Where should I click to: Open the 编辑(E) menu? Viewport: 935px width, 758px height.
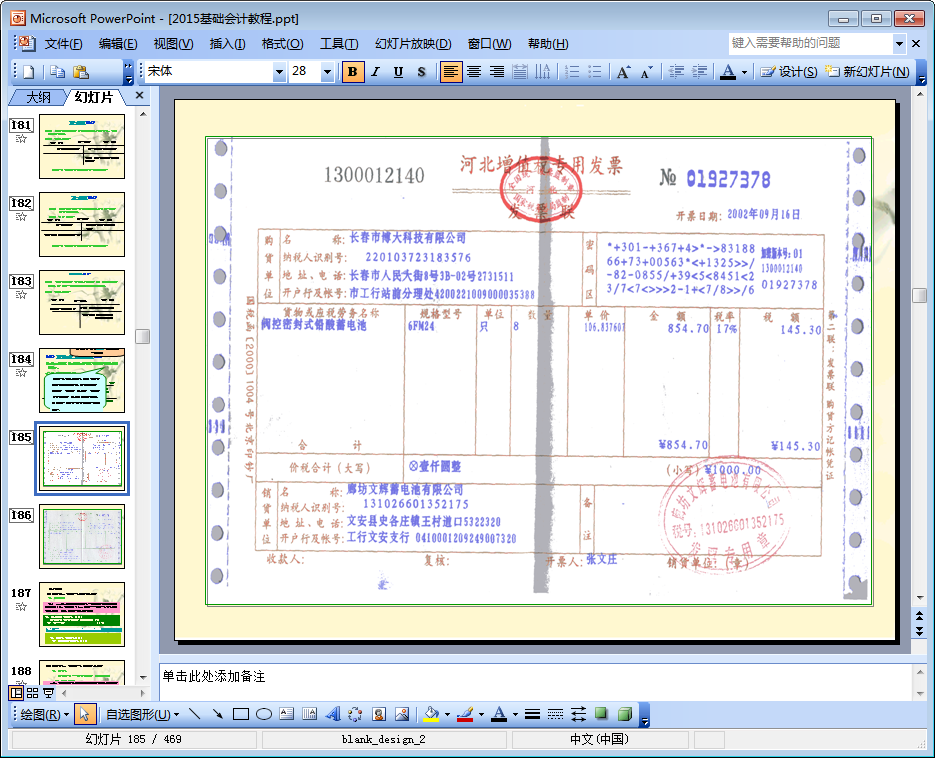click(x=117, y=44)
